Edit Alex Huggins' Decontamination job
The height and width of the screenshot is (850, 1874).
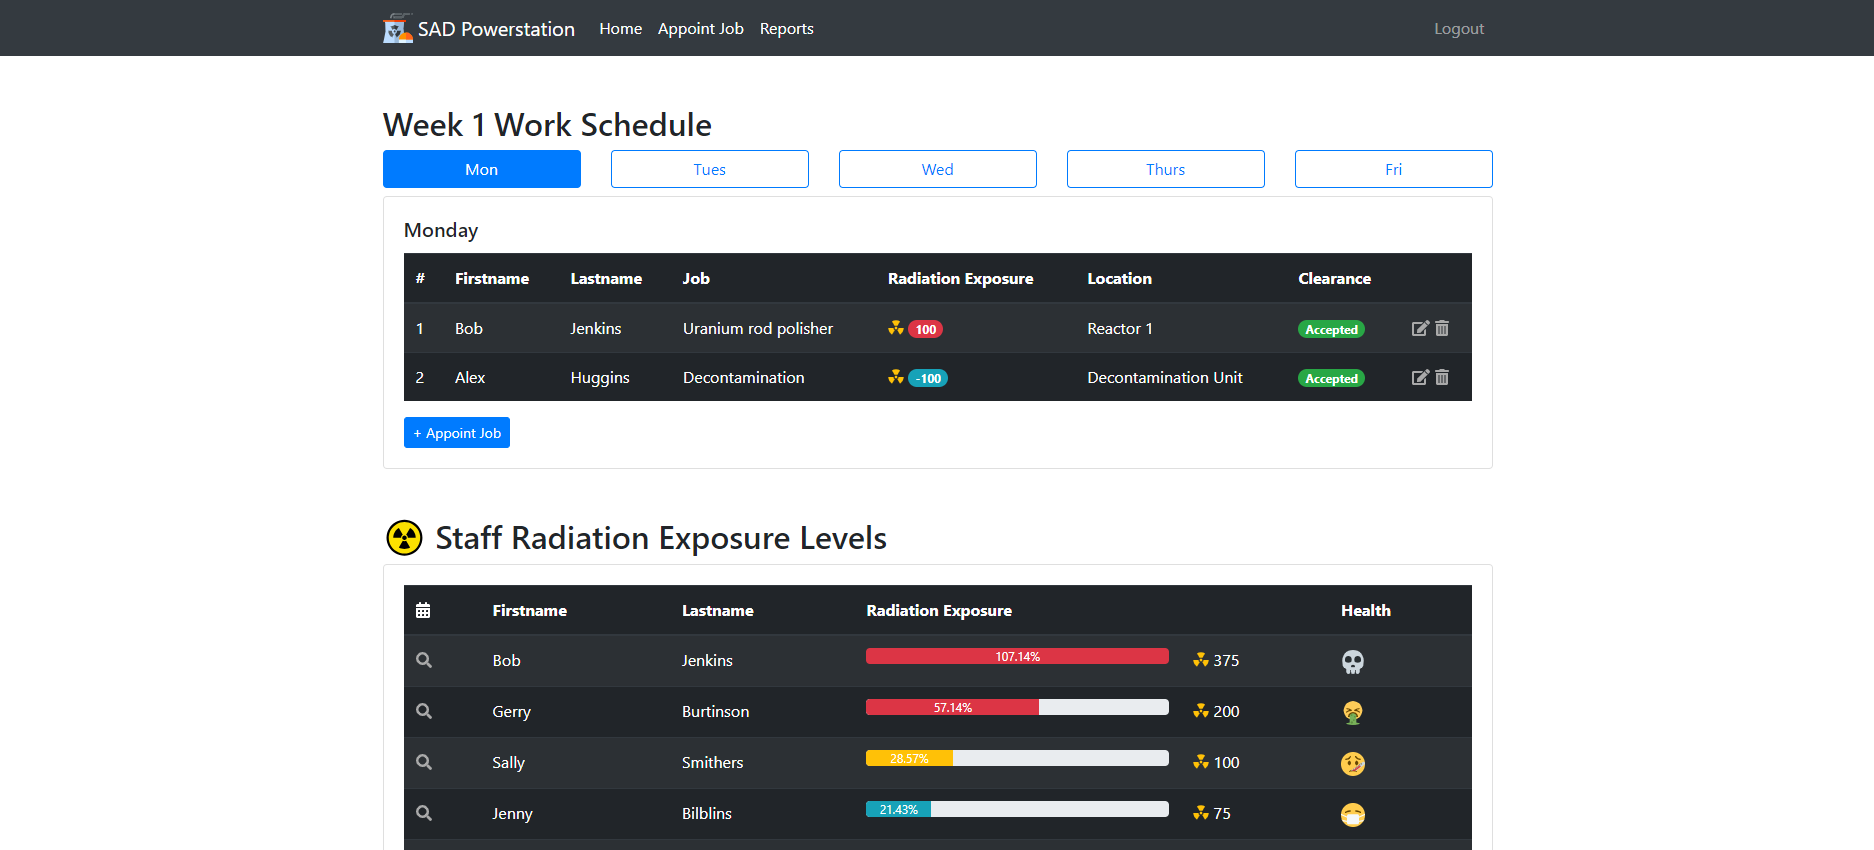coord(1419,377)
